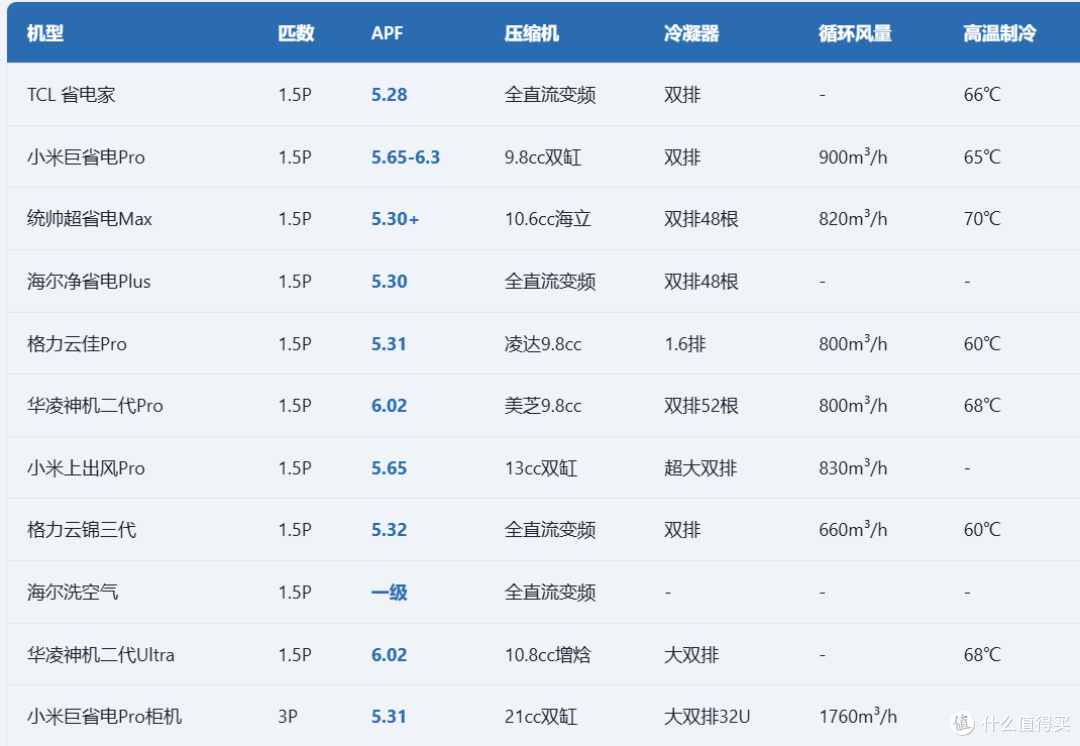Click the 双排52根 condenser cell
Viewport: 1080px width, 746px height.
[701, 406]
